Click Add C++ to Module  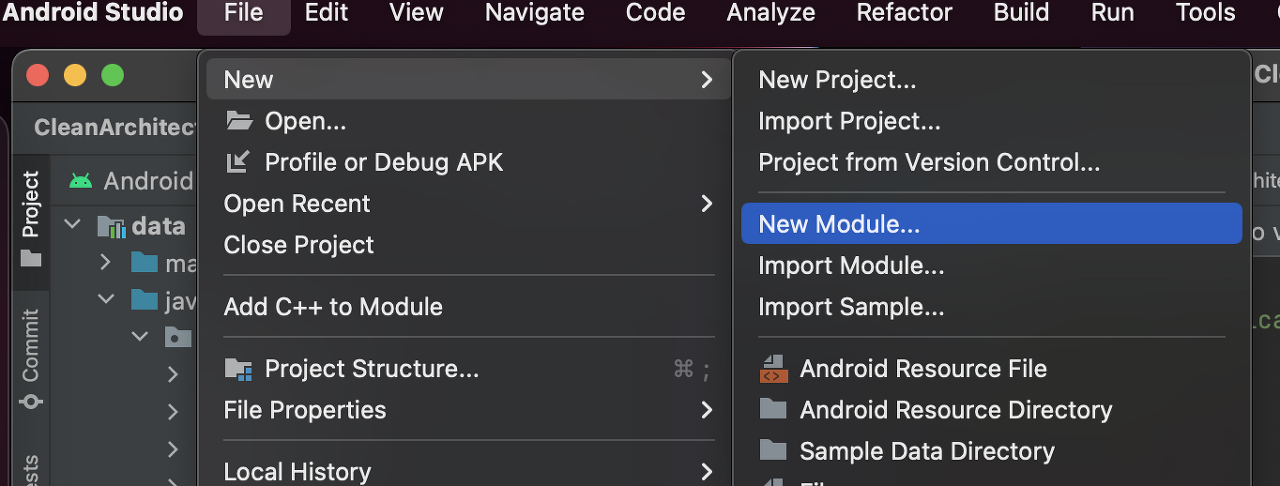click(332, 307)
